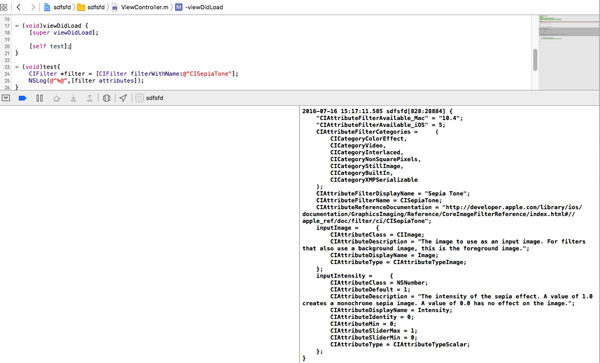Click CICategoryBuiltIn in console
This screenshot has width=600, height=363.
tap(361, 173)
